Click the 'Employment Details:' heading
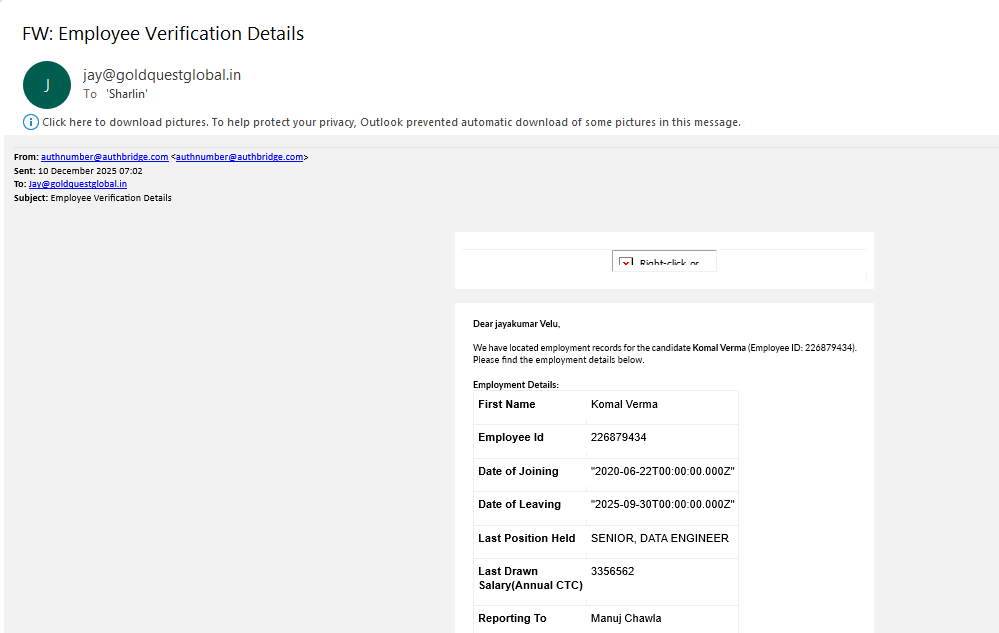Screen dimensions: 999x633 tap(516, 384)
